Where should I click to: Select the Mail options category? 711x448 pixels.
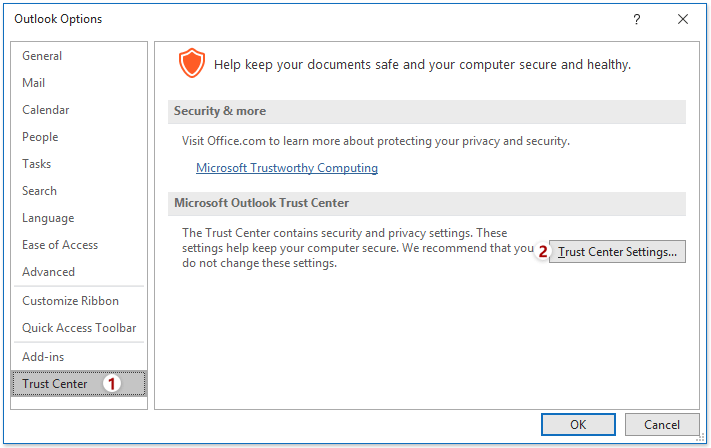tap(34, 83)
